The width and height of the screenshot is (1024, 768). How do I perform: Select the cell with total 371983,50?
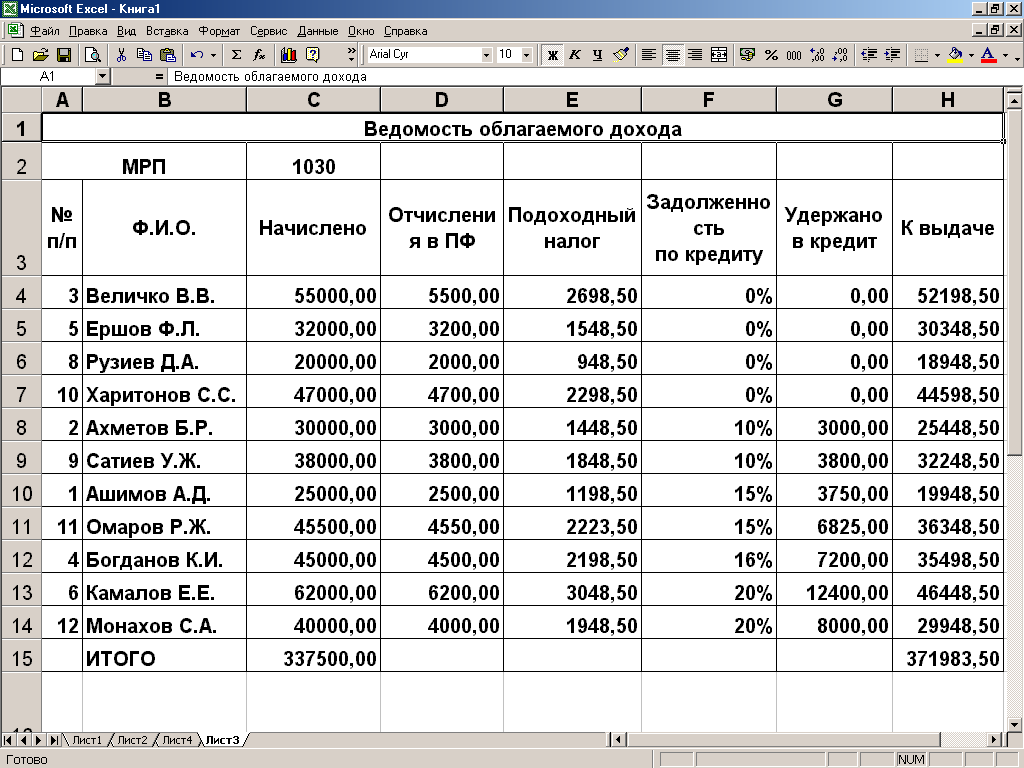coord(948,658)
